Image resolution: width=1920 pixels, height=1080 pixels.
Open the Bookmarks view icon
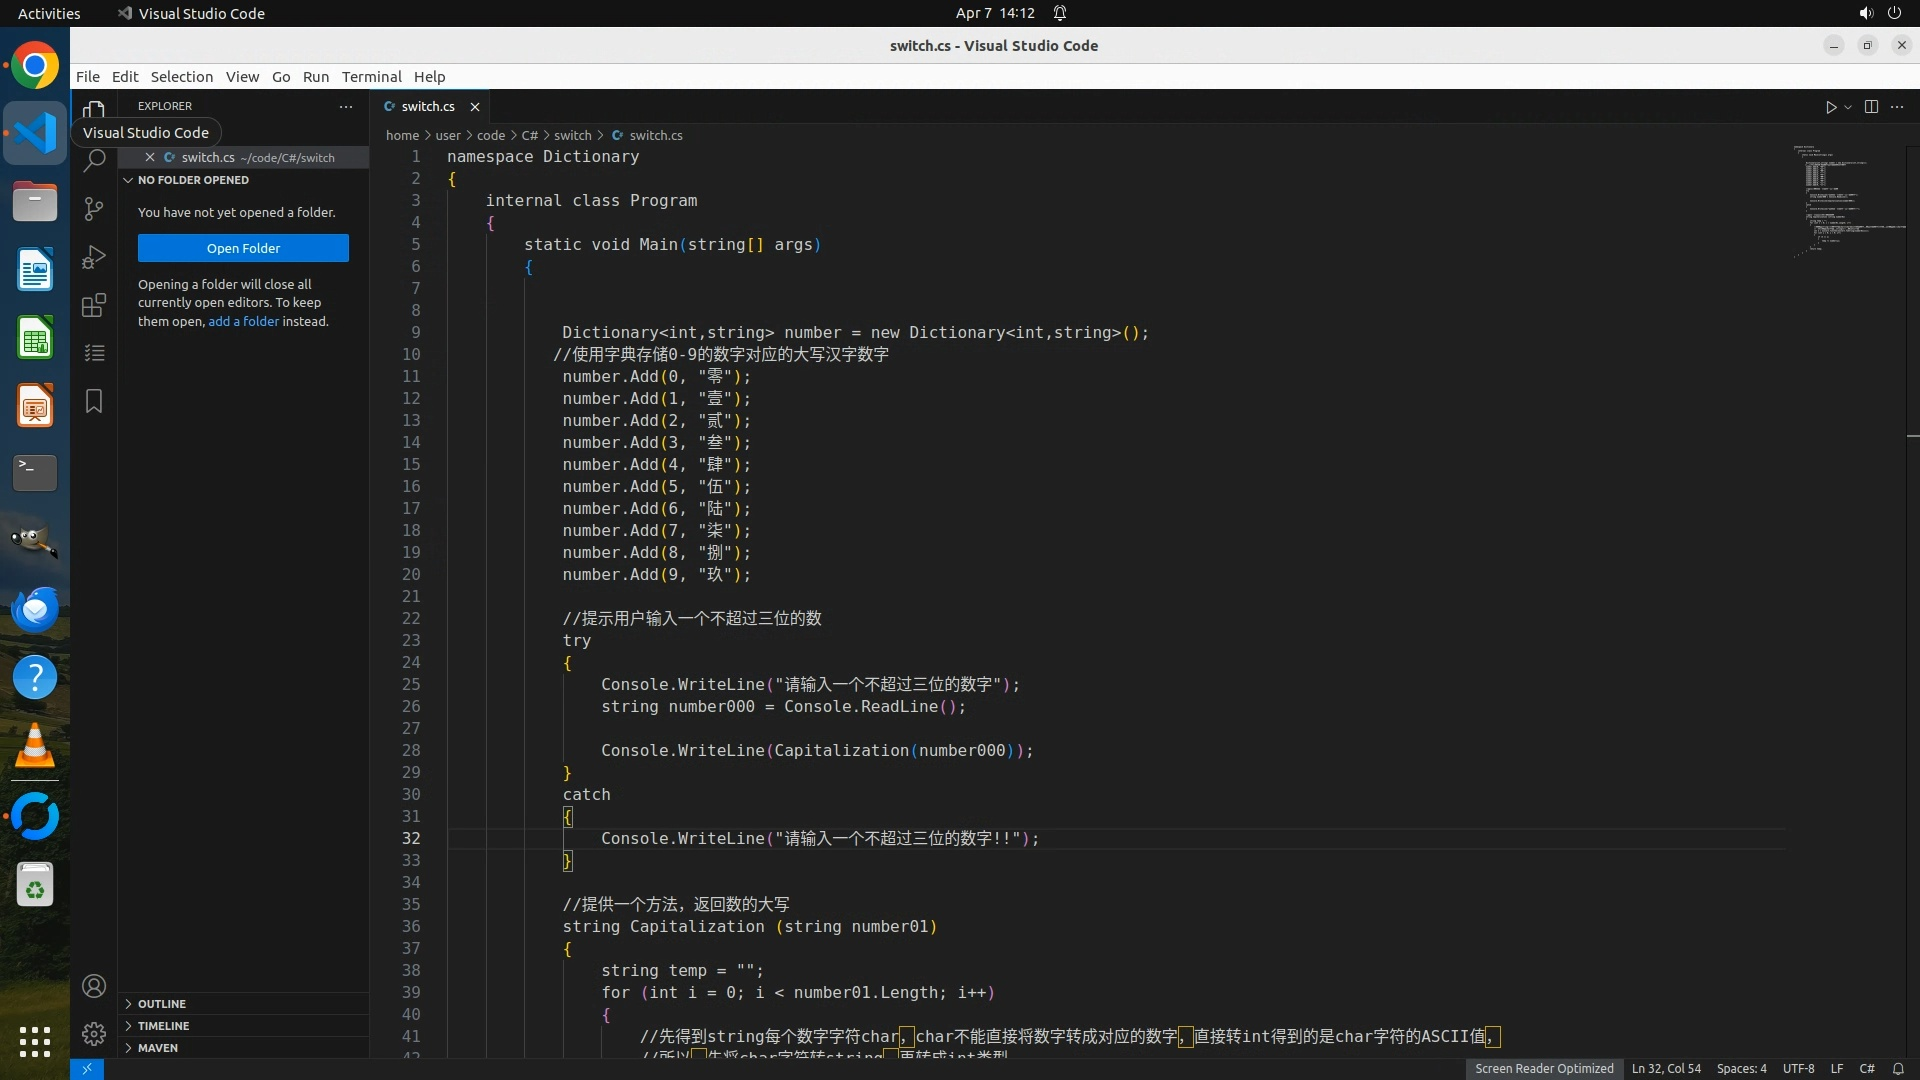(x=94, y=401)
